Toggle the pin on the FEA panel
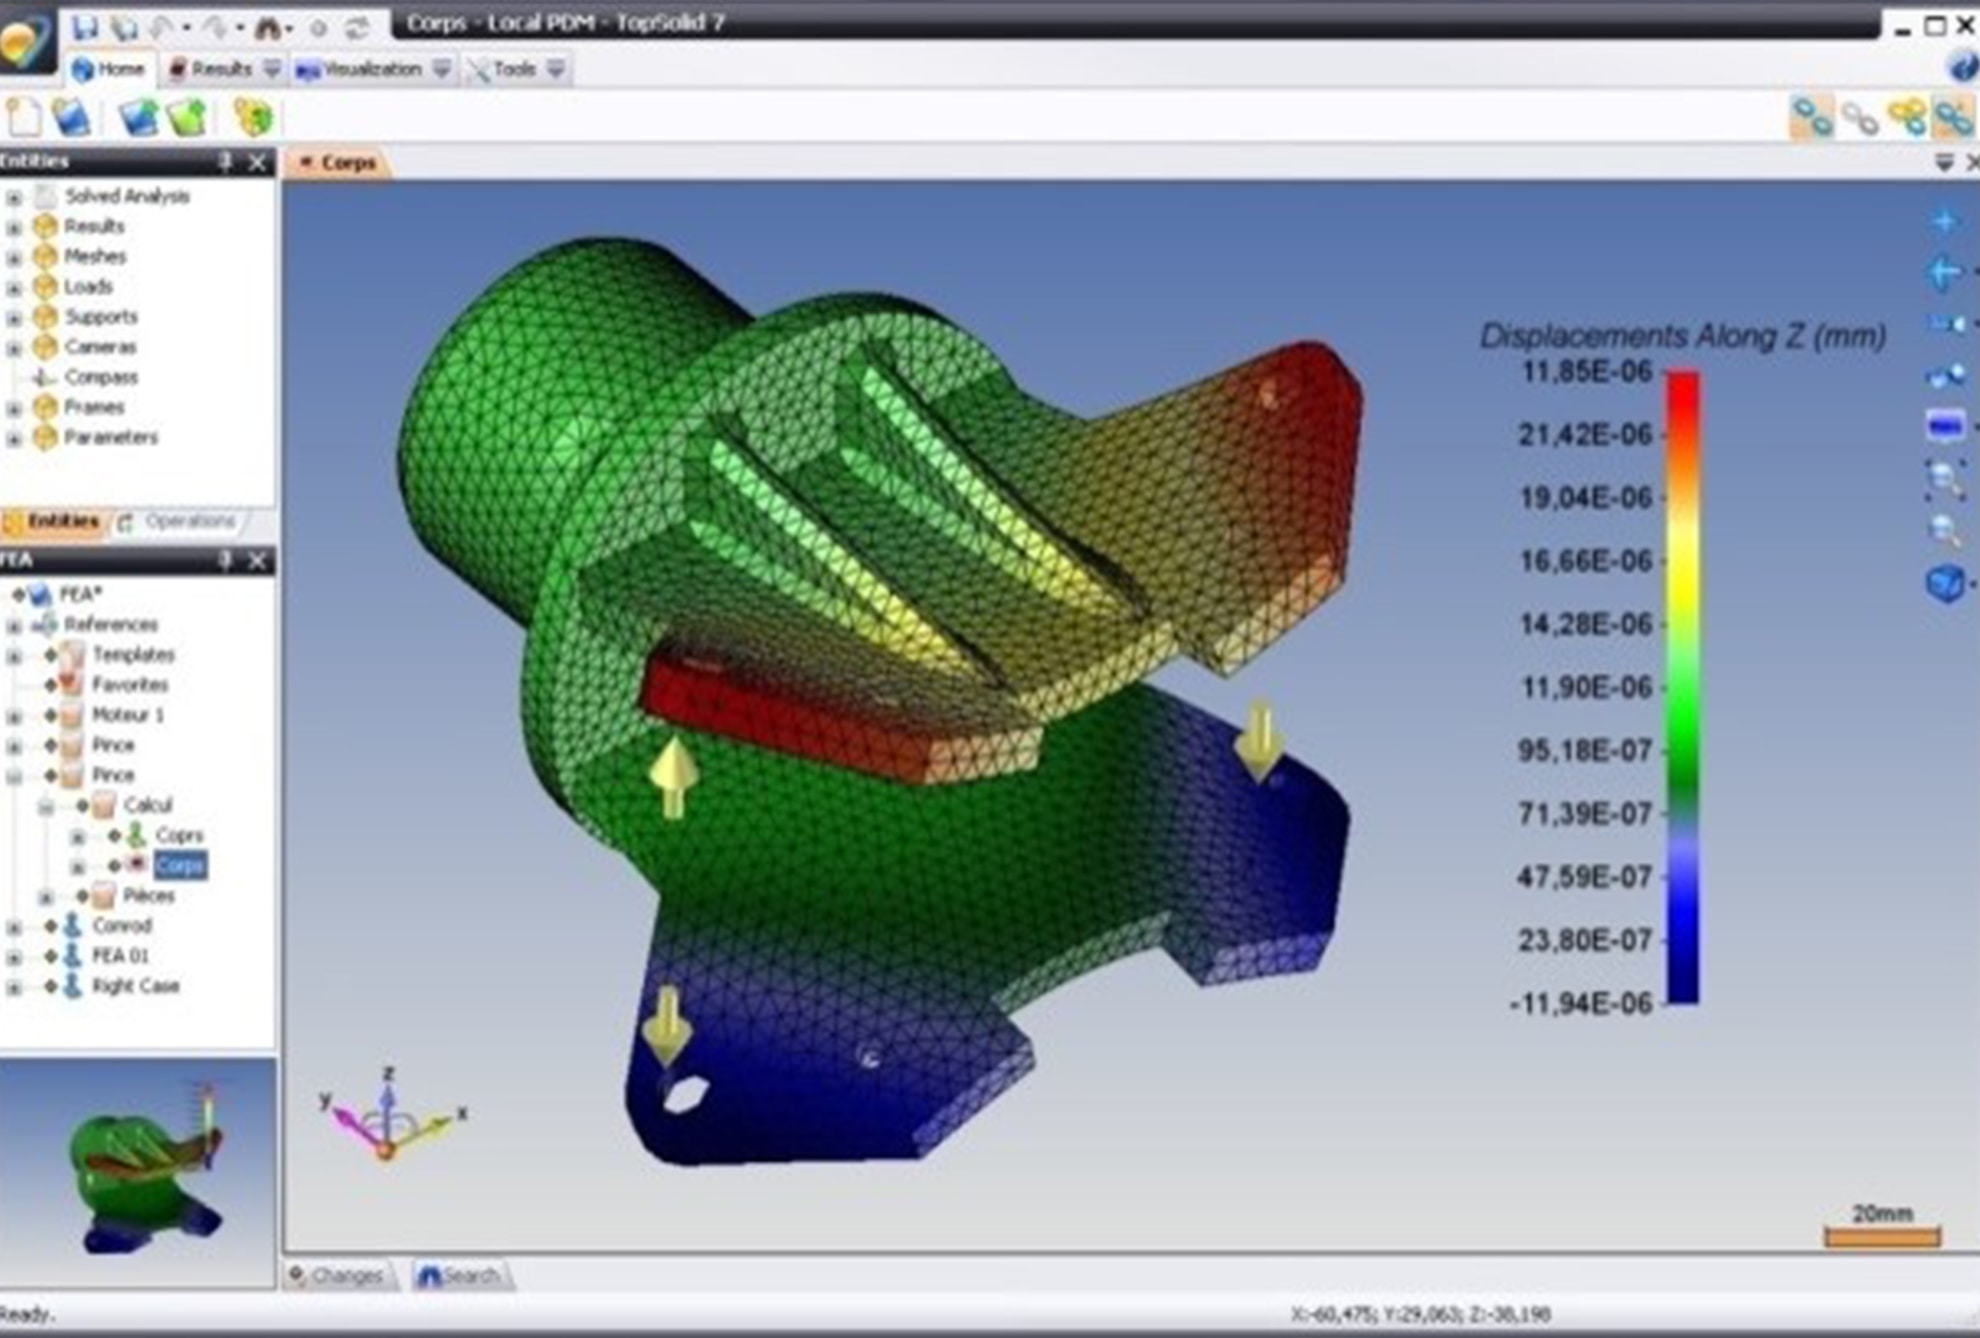 point(226,560)
